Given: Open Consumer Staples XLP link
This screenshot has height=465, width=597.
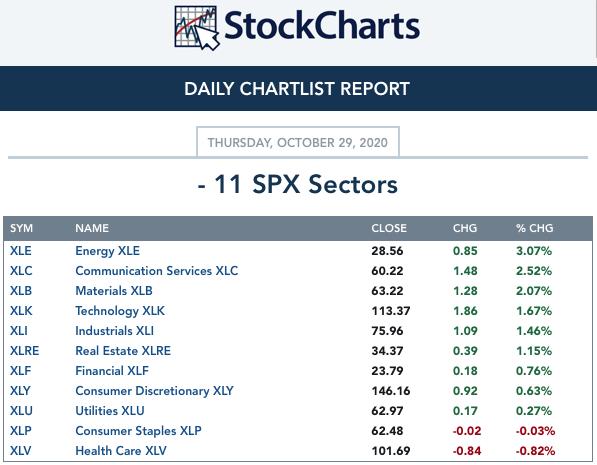Looking at the screenshot, I should click(138, 431).
